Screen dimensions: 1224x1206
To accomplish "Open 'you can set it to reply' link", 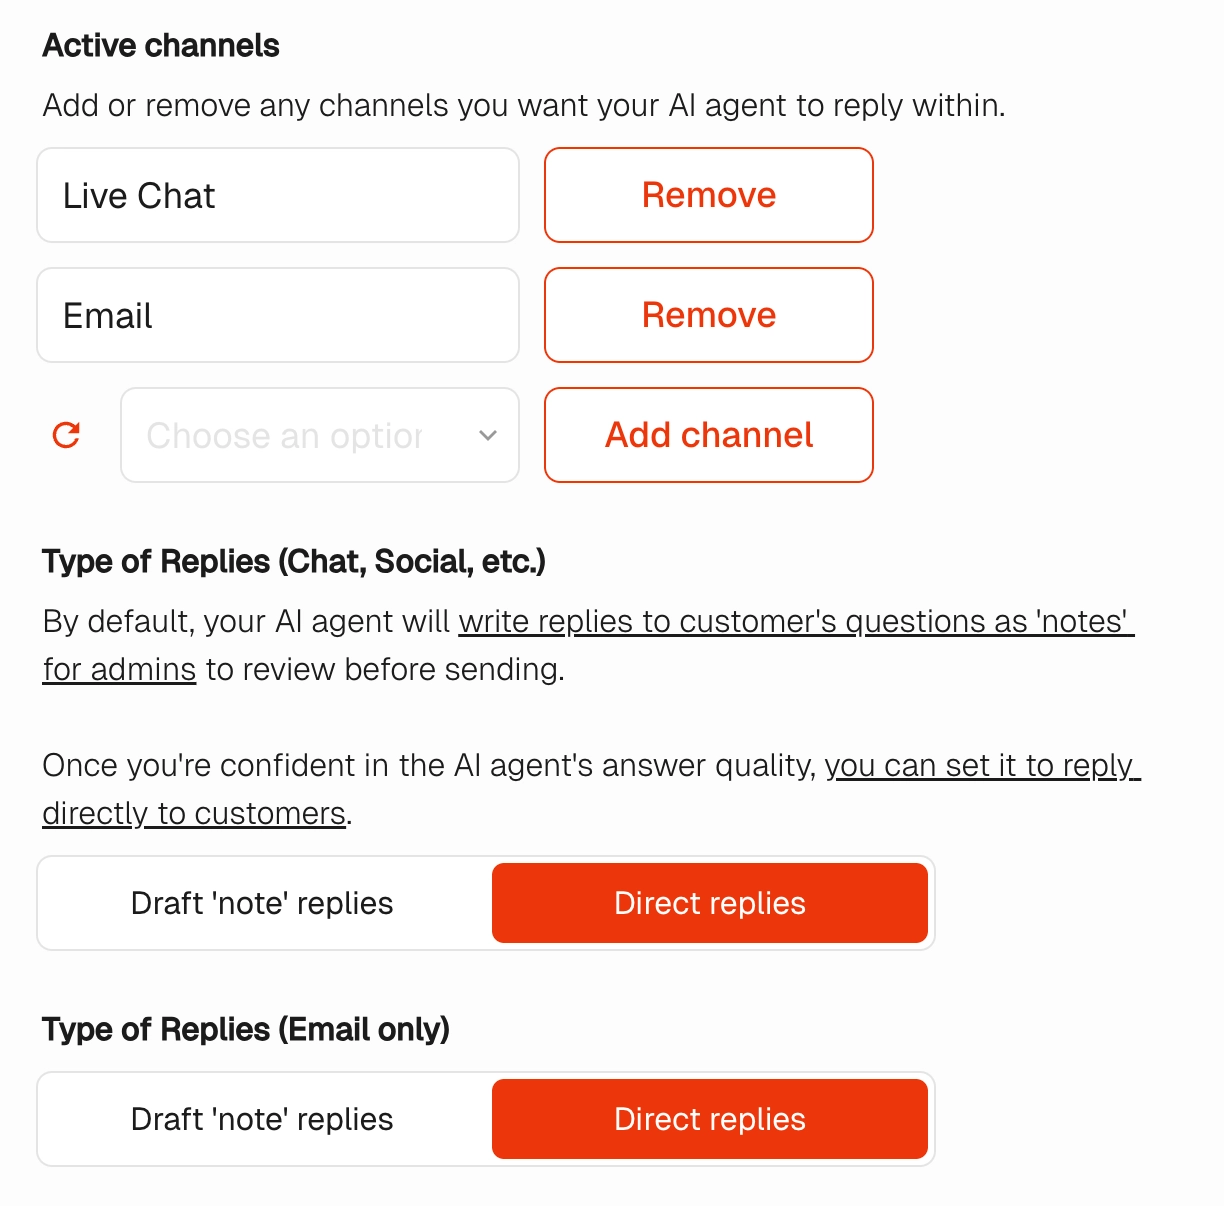I will click(980, 765).
